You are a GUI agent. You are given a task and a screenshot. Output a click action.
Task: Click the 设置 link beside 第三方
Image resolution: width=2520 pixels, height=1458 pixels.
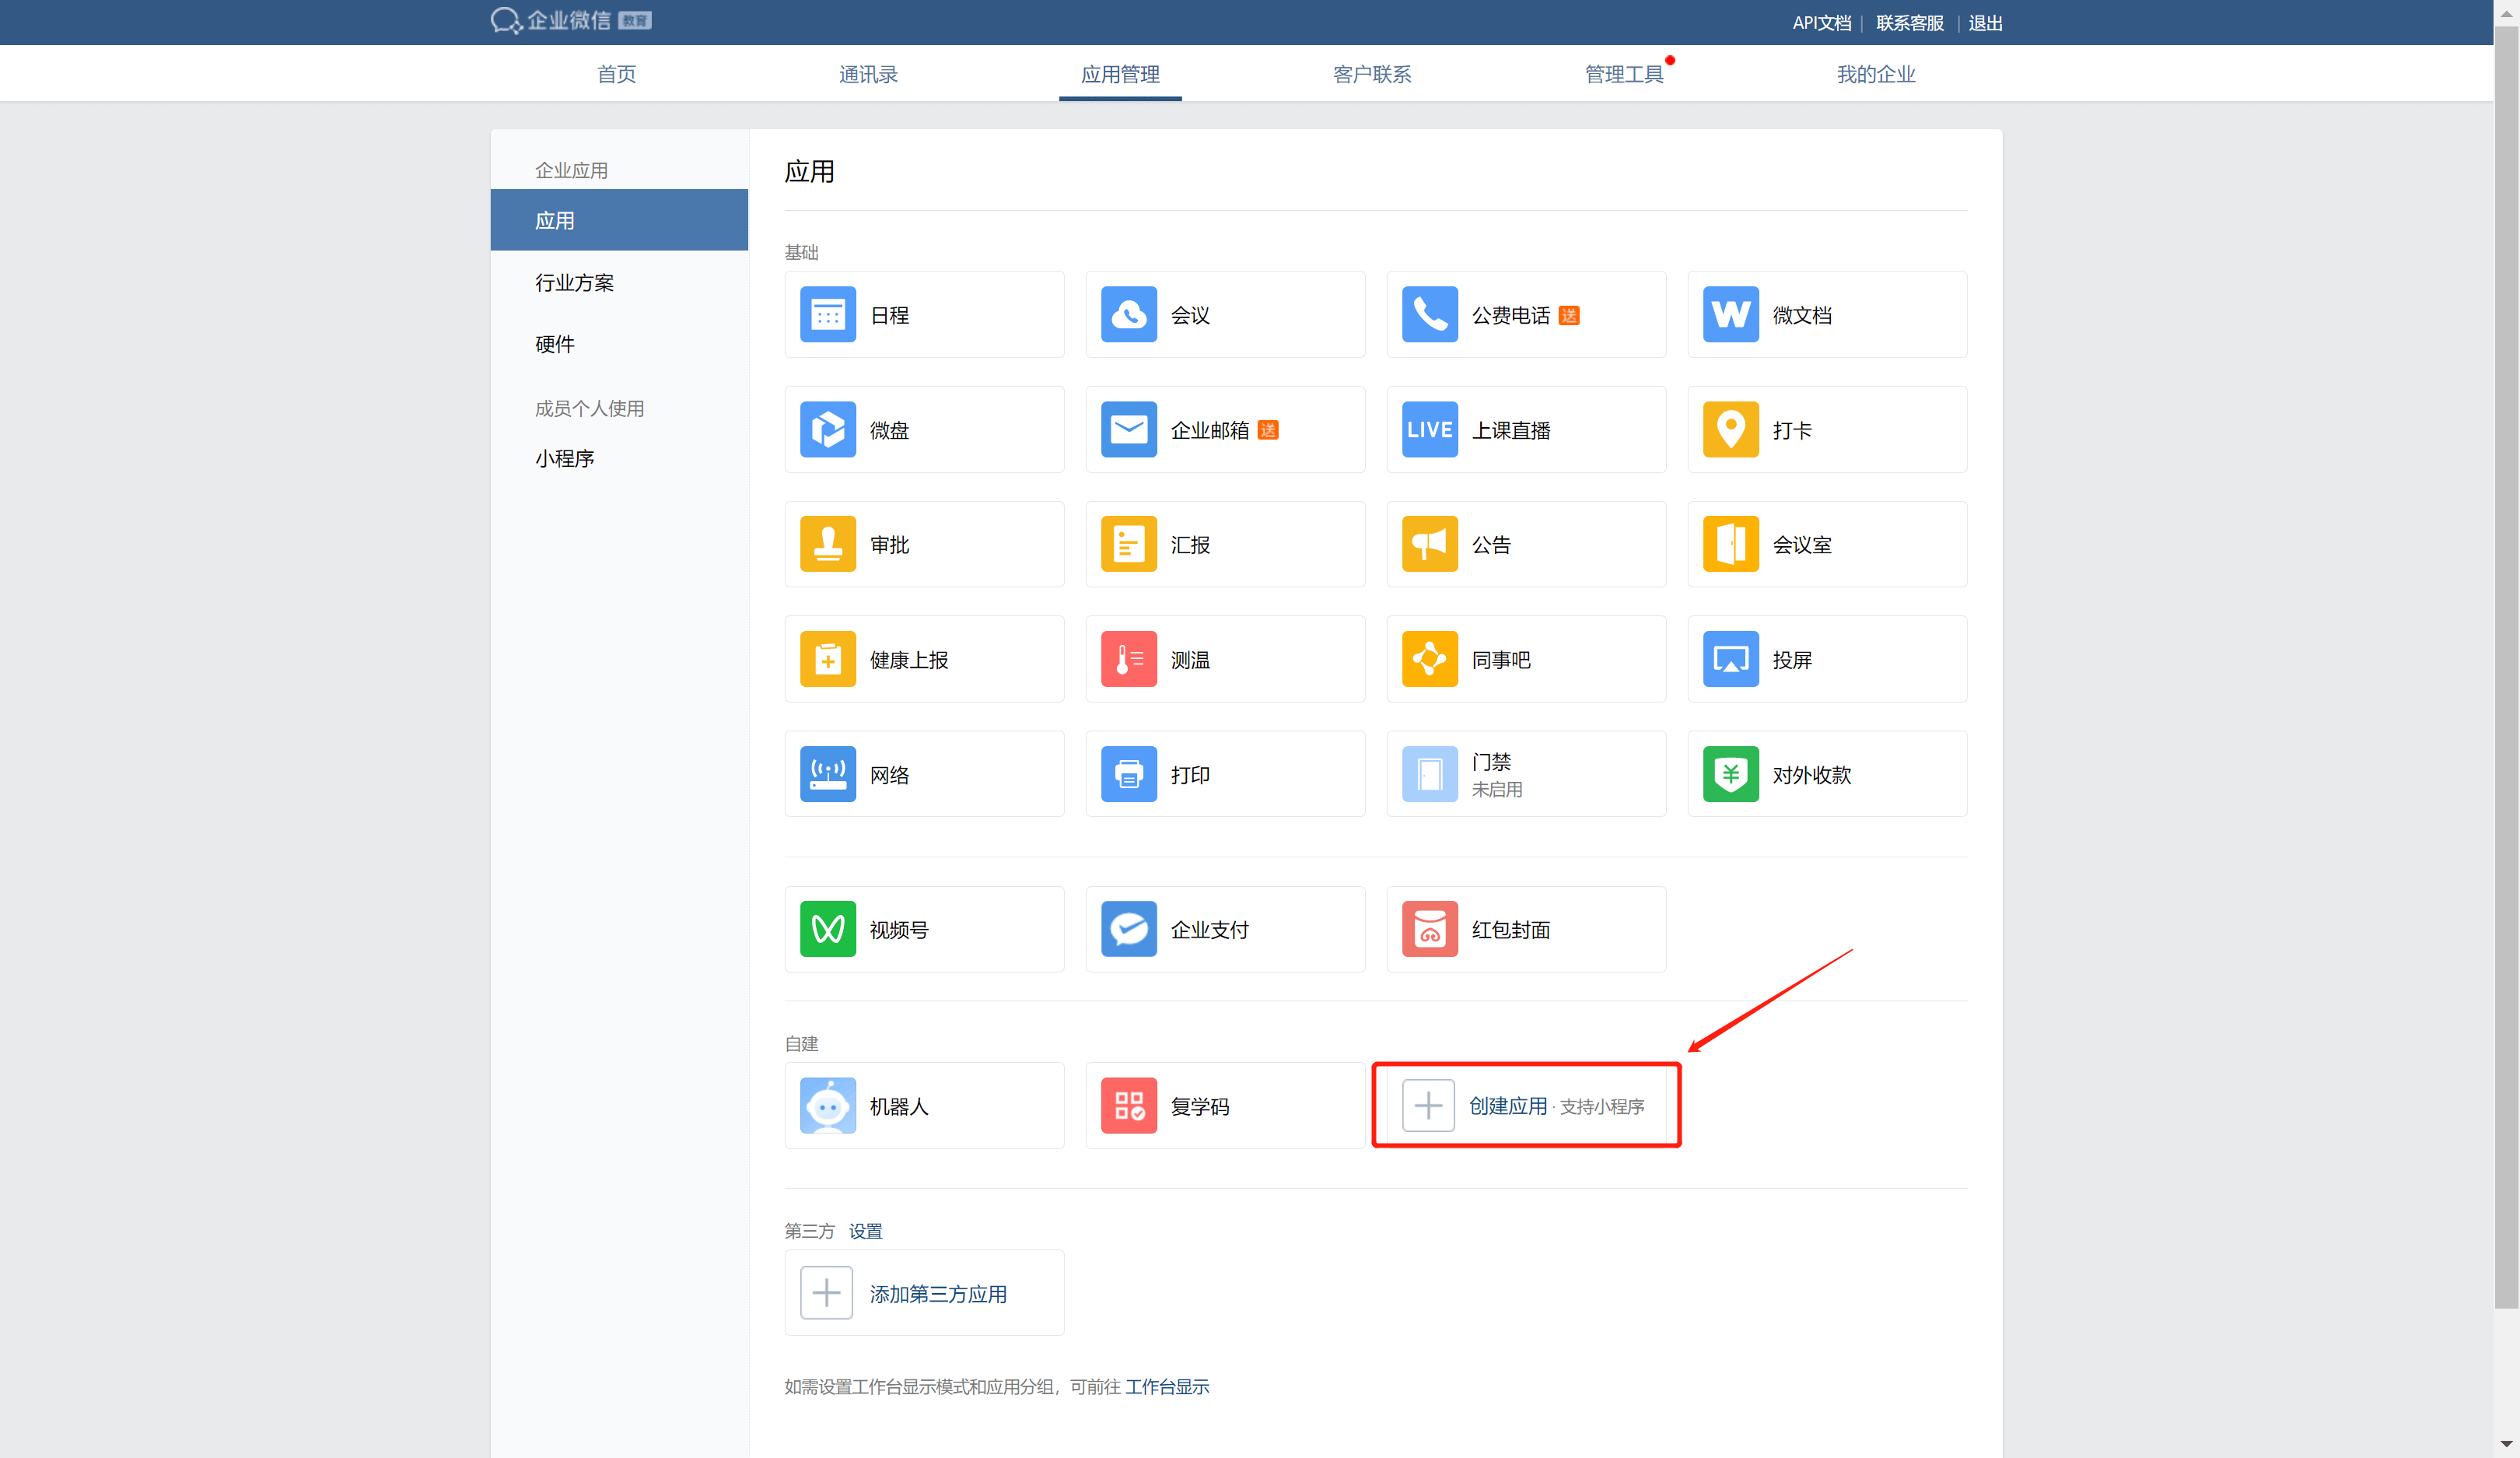point(865,1231)
